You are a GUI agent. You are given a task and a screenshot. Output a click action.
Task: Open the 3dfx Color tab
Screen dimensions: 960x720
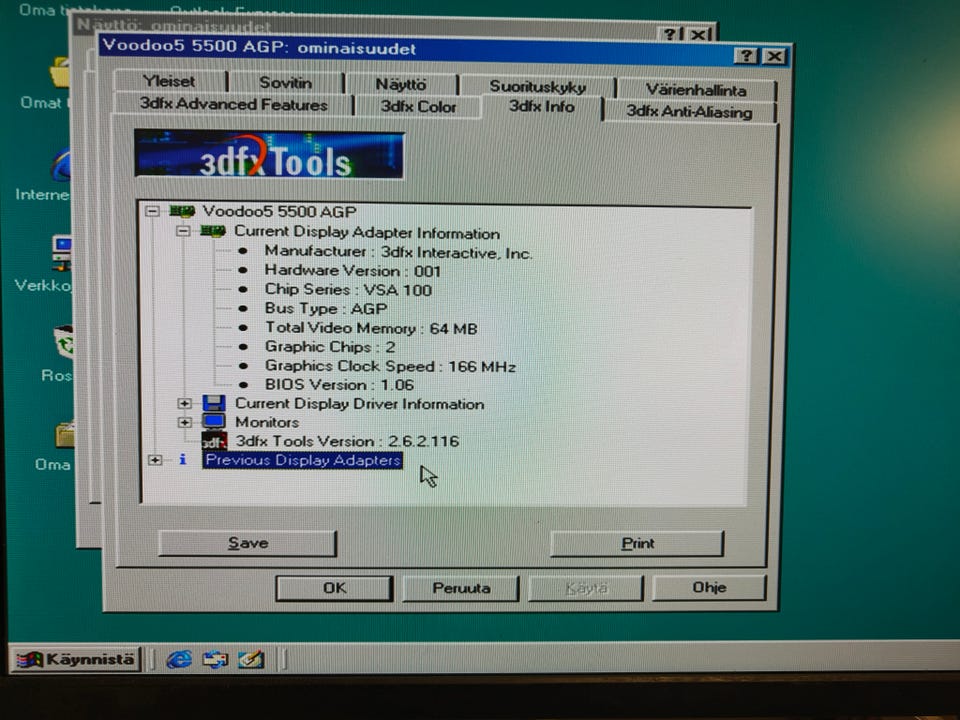tap(418, 107)
